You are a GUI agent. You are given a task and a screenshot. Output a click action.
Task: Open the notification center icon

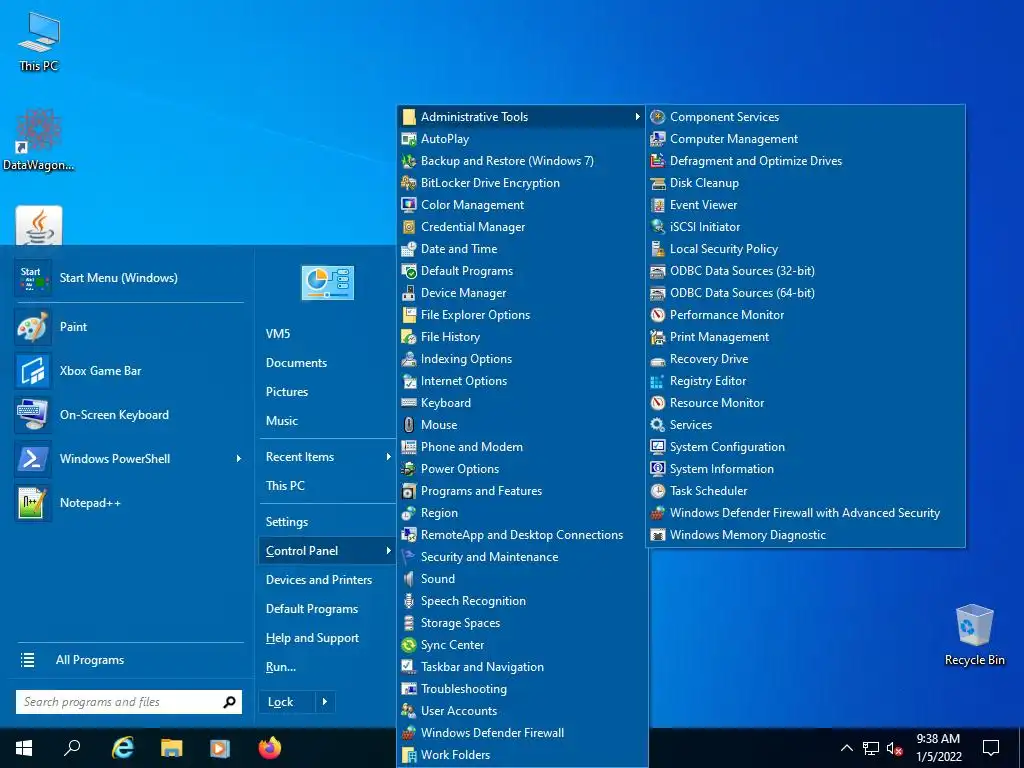click(991, 748)
